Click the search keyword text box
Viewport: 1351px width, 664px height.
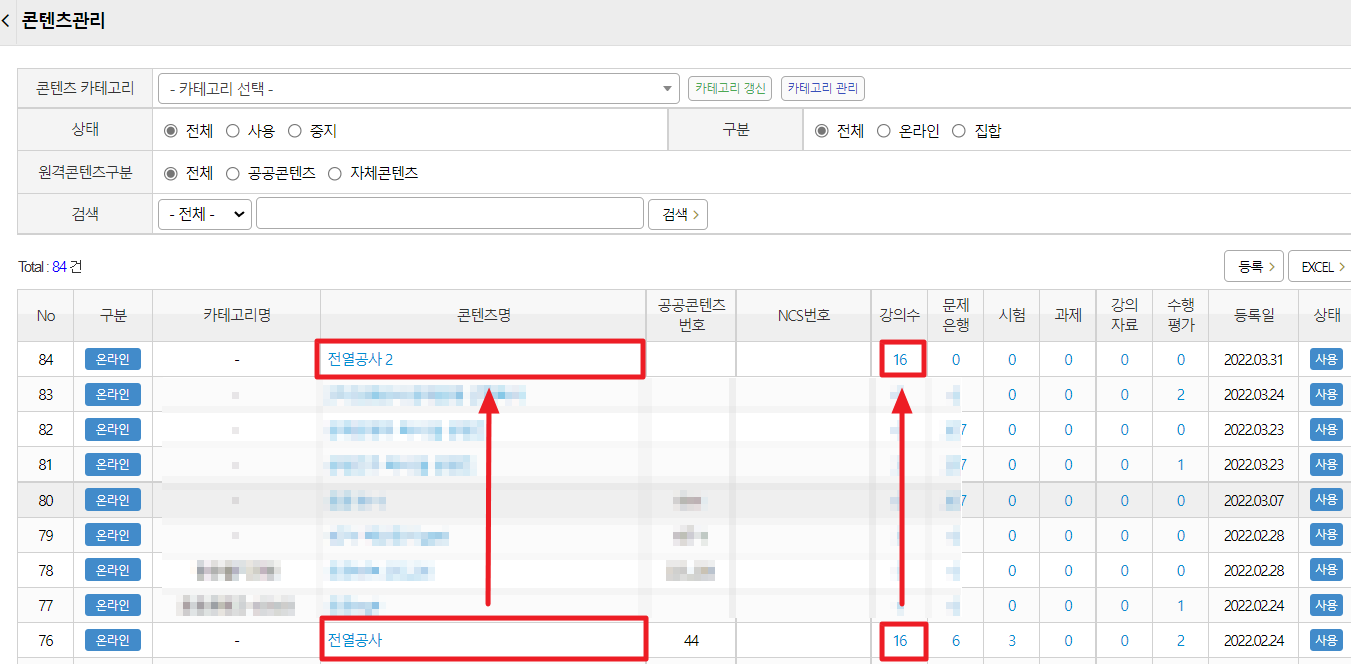pyautogui.click(x=449, y=214)
